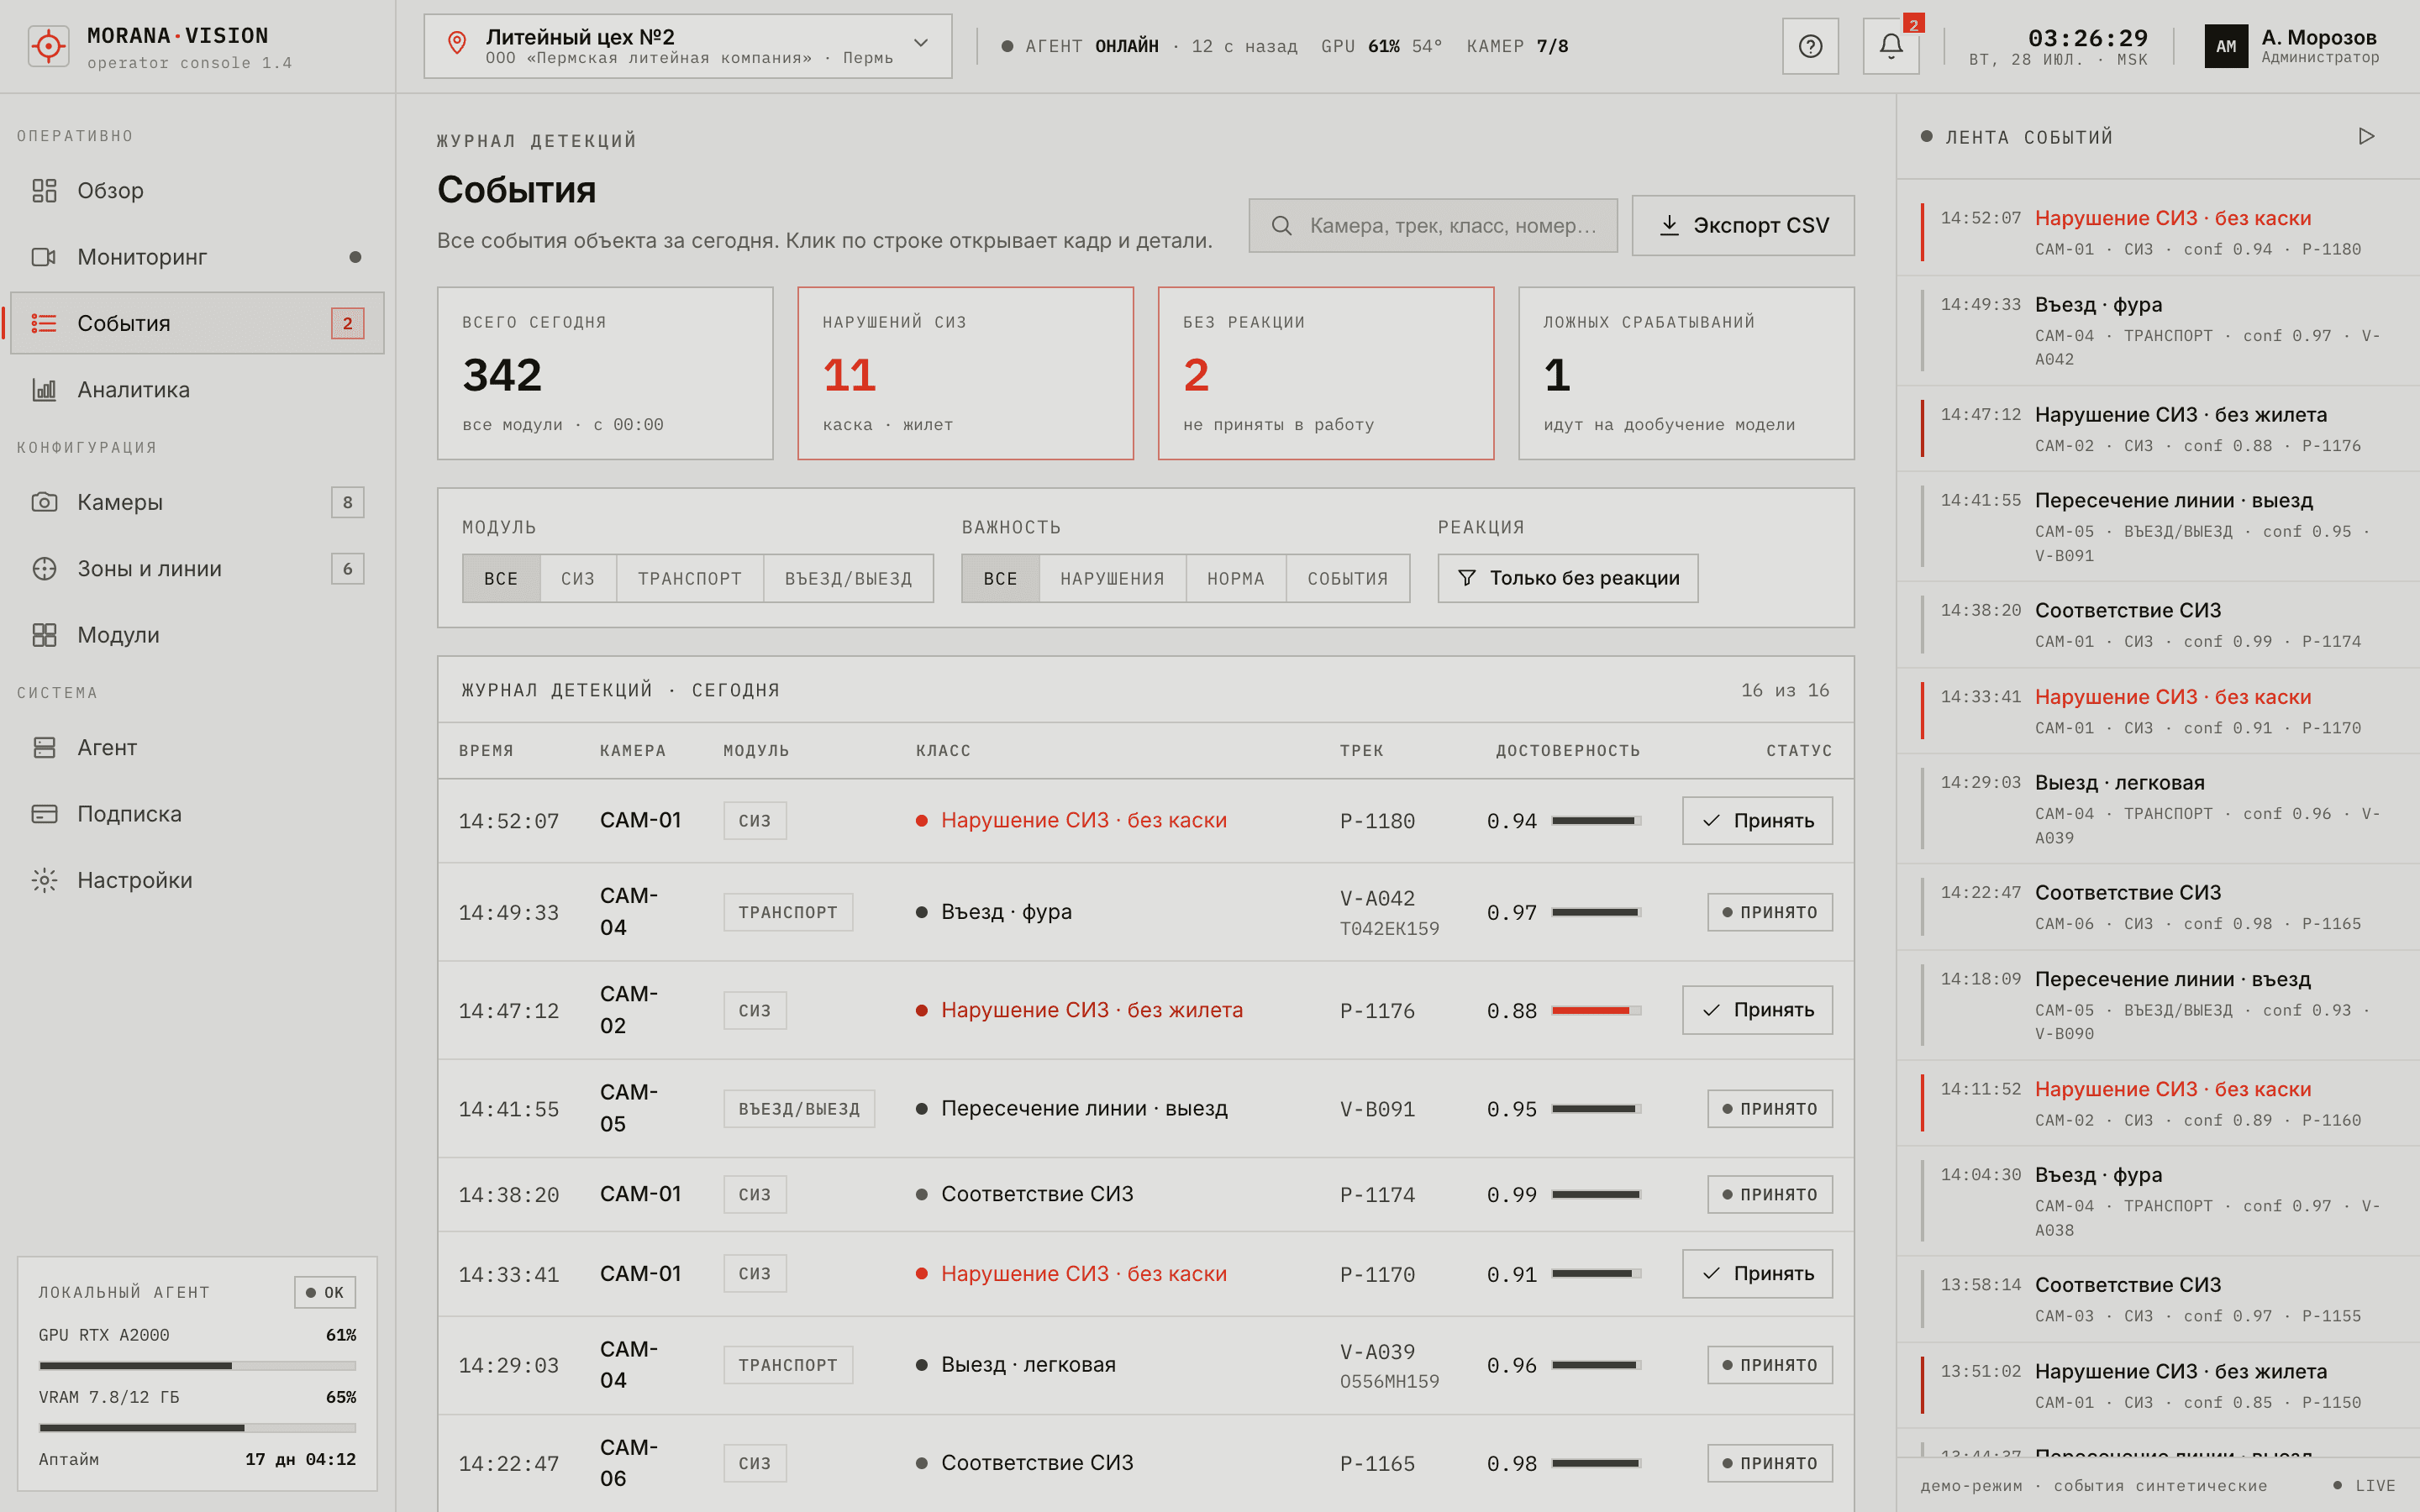Toggle the Только без реакции filter
This screenshot has width=2420, height=1512.
point(1567,578)
